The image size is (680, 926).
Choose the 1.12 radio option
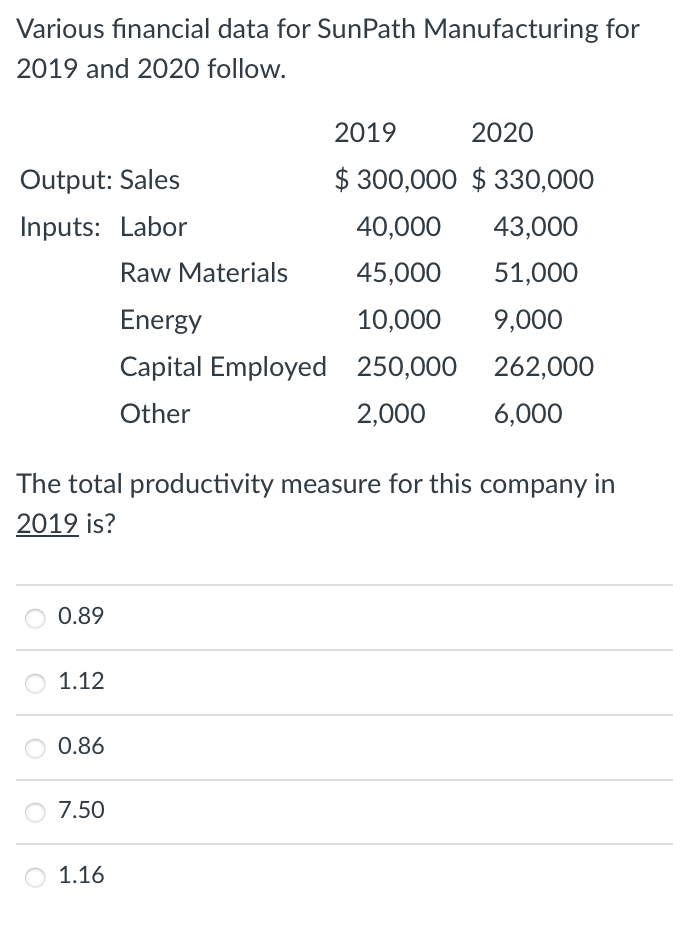click(36, 683)
